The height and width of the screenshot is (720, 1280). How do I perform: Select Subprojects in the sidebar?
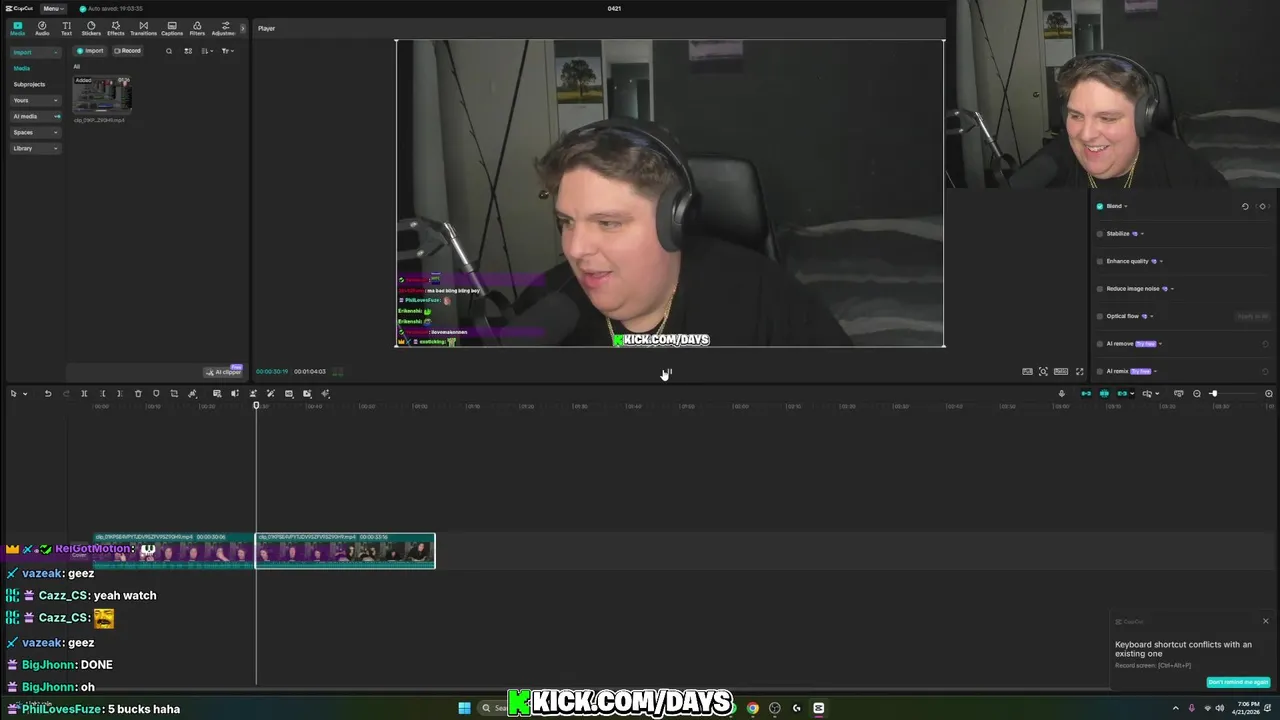point(29,84)
